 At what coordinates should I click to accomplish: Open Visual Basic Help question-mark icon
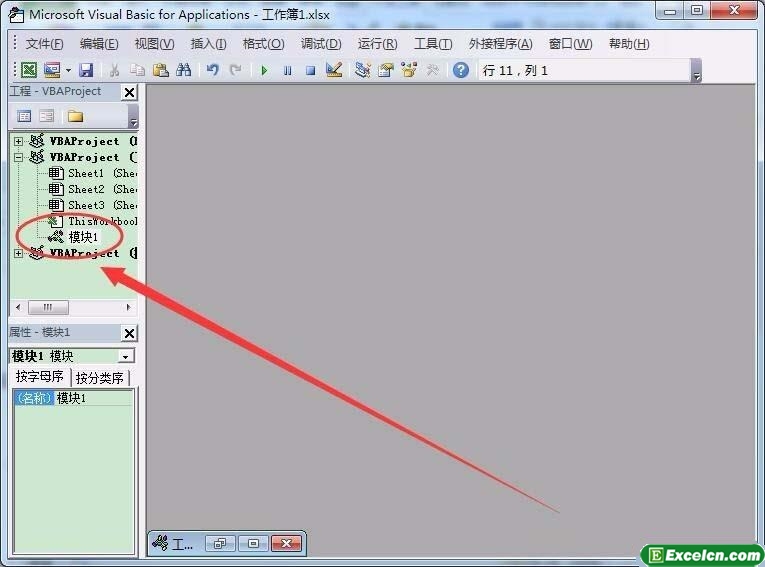click(x=461, y=70)
